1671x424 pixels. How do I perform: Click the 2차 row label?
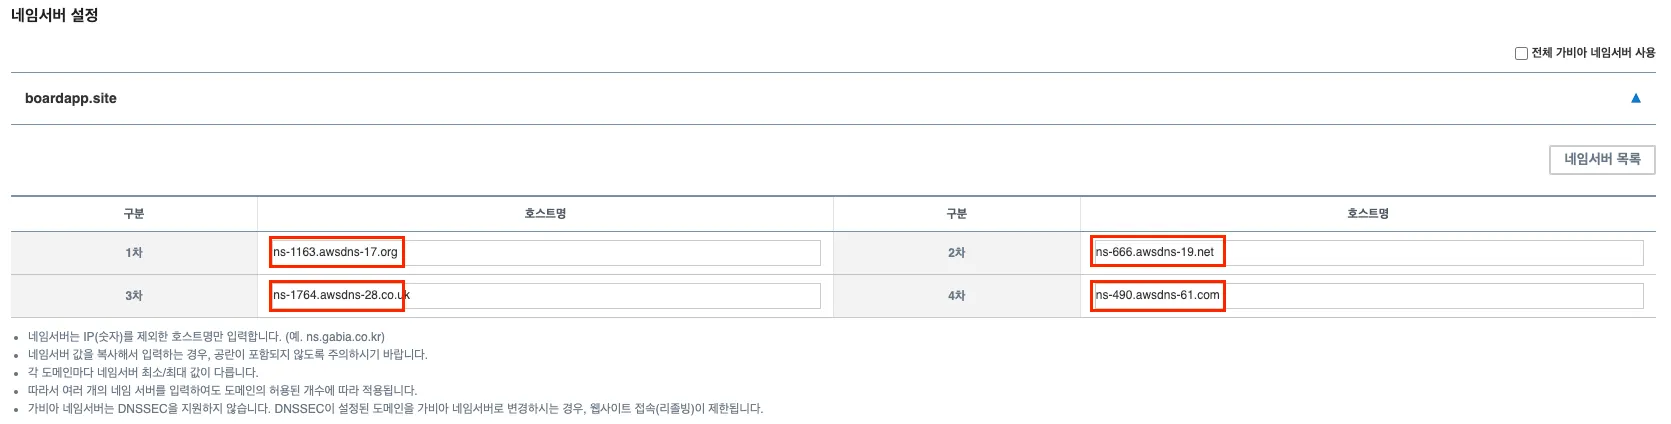click(957, 253)
